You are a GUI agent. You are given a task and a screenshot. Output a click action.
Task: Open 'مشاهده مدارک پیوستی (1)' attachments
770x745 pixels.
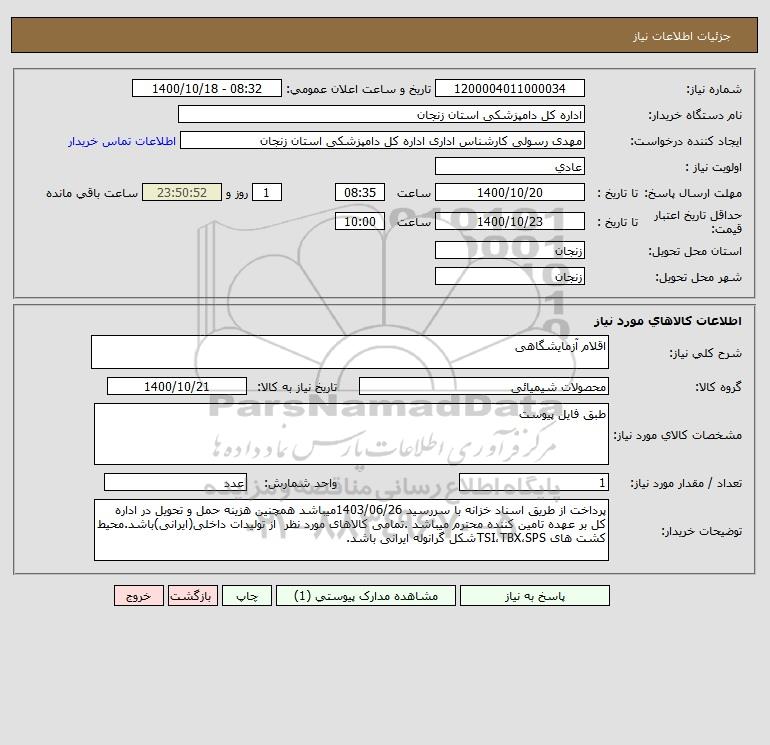pos(366,596)
